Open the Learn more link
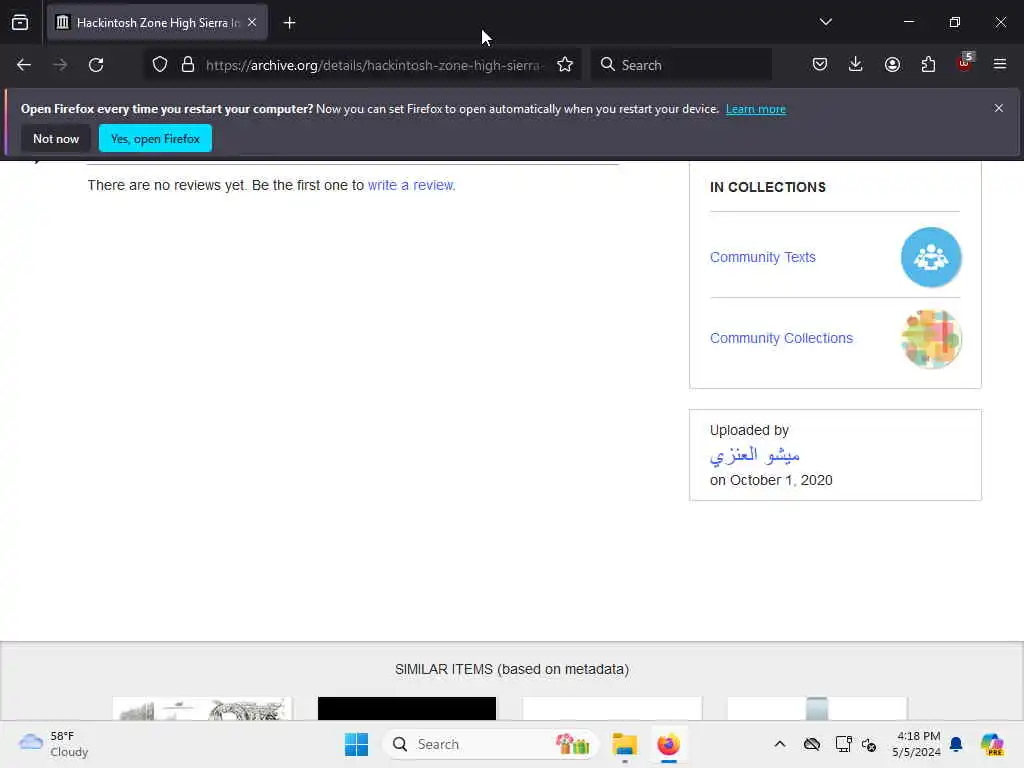This screenshot has height=768, width=1024. pyautogui.click(x=756, y=109)
